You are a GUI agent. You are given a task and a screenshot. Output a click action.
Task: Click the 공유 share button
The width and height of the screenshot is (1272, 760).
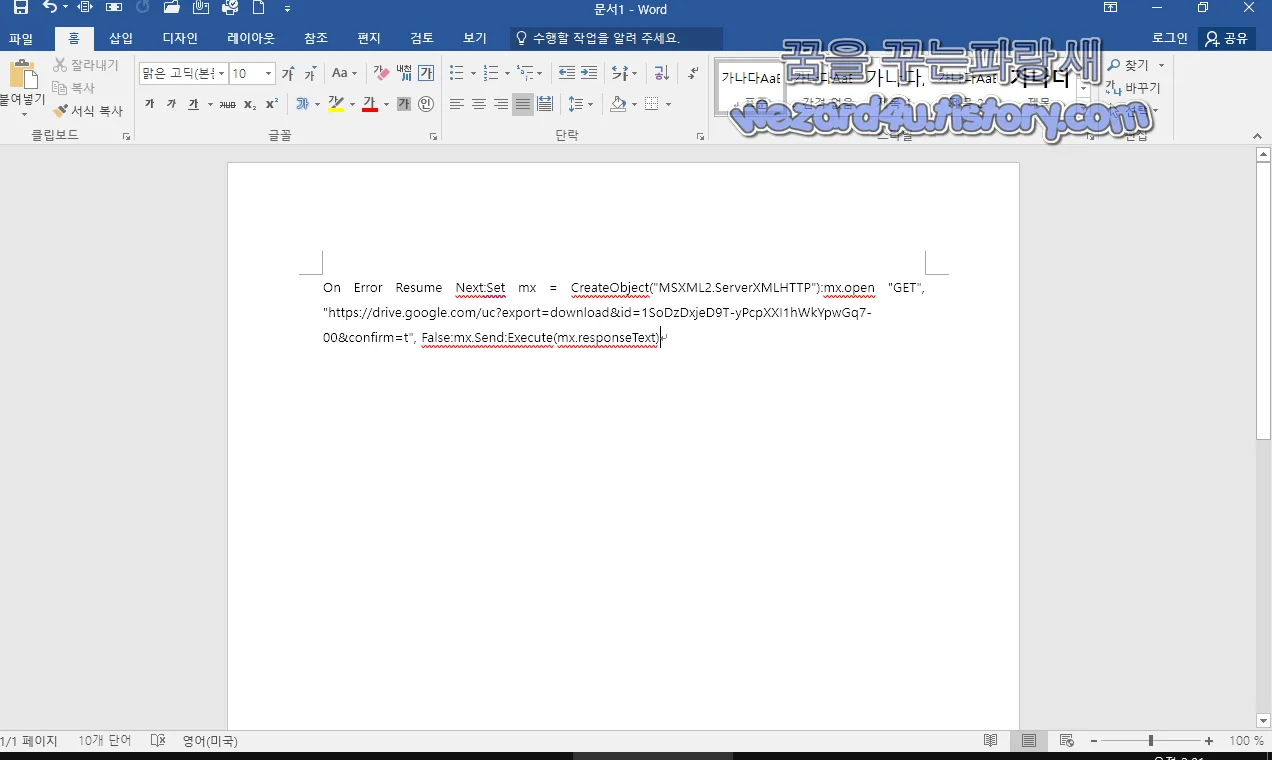[x=1227, y=38]
